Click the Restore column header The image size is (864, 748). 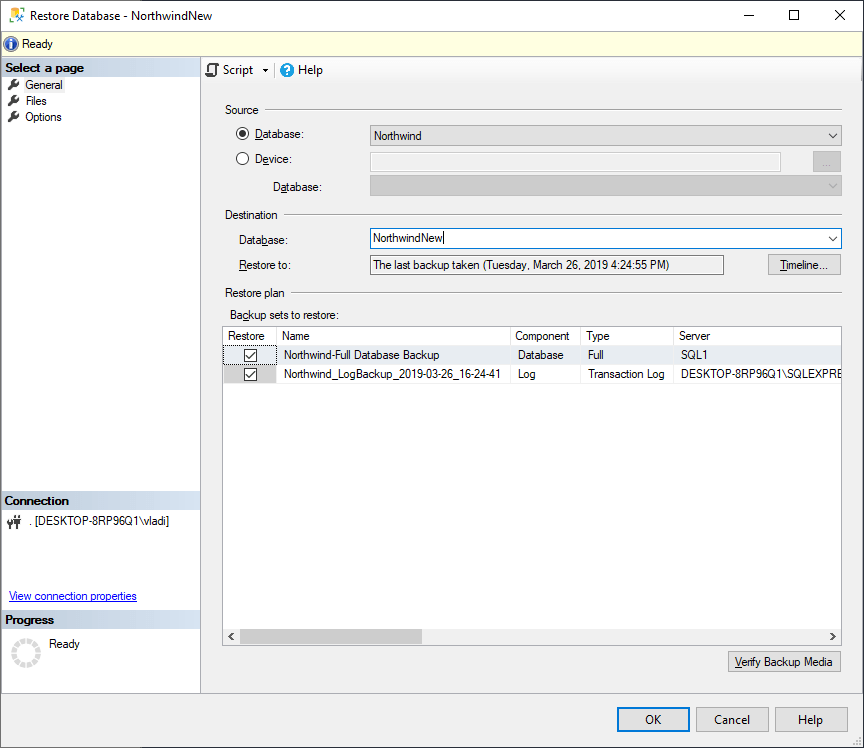250,336
